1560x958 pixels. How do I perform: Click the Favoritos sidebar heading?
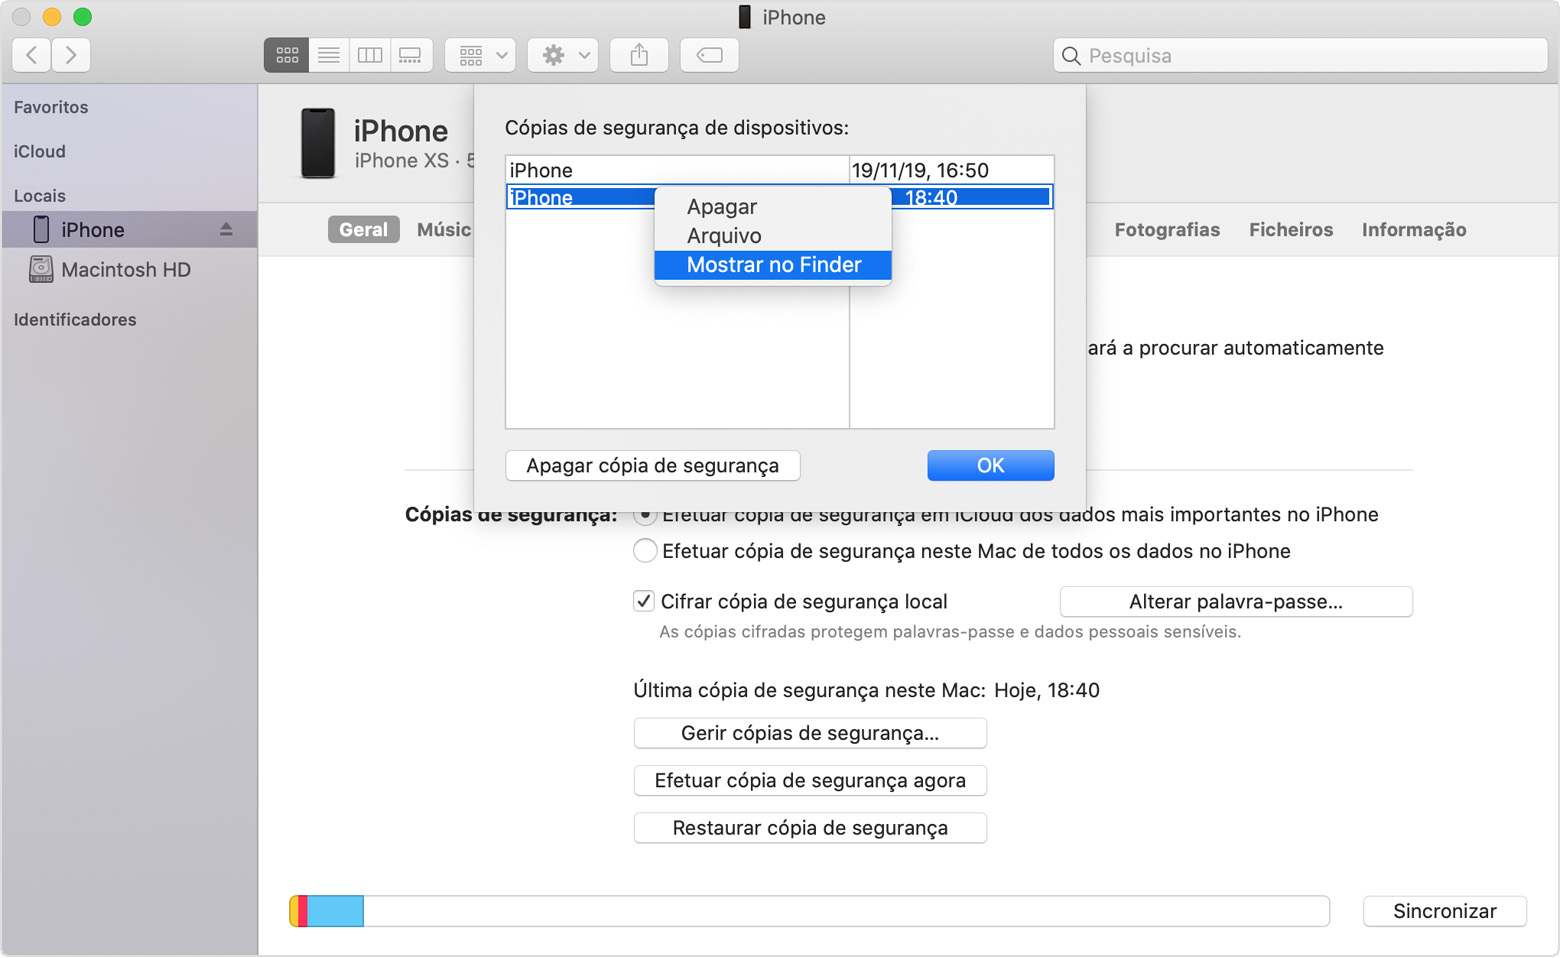click(51, 107)
